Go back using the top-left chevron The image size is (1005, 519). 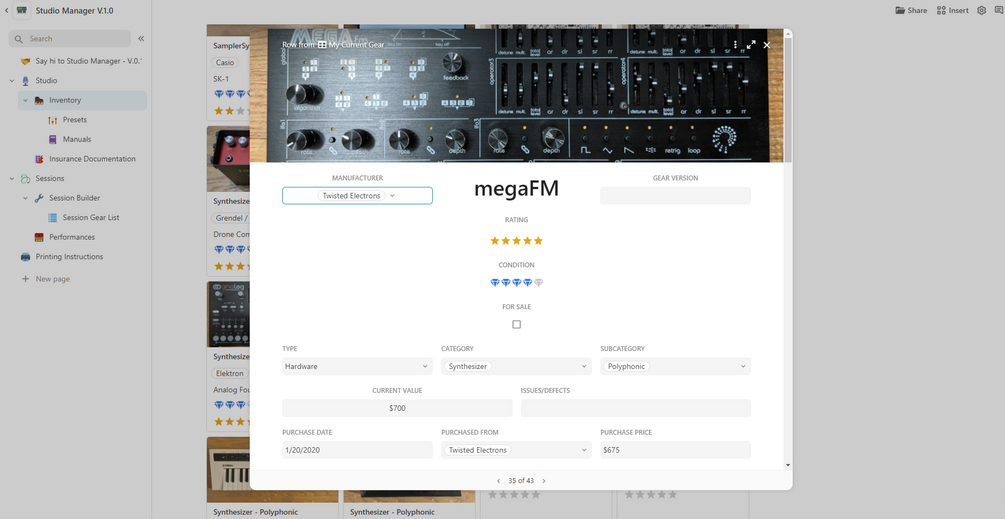point(6,10)
